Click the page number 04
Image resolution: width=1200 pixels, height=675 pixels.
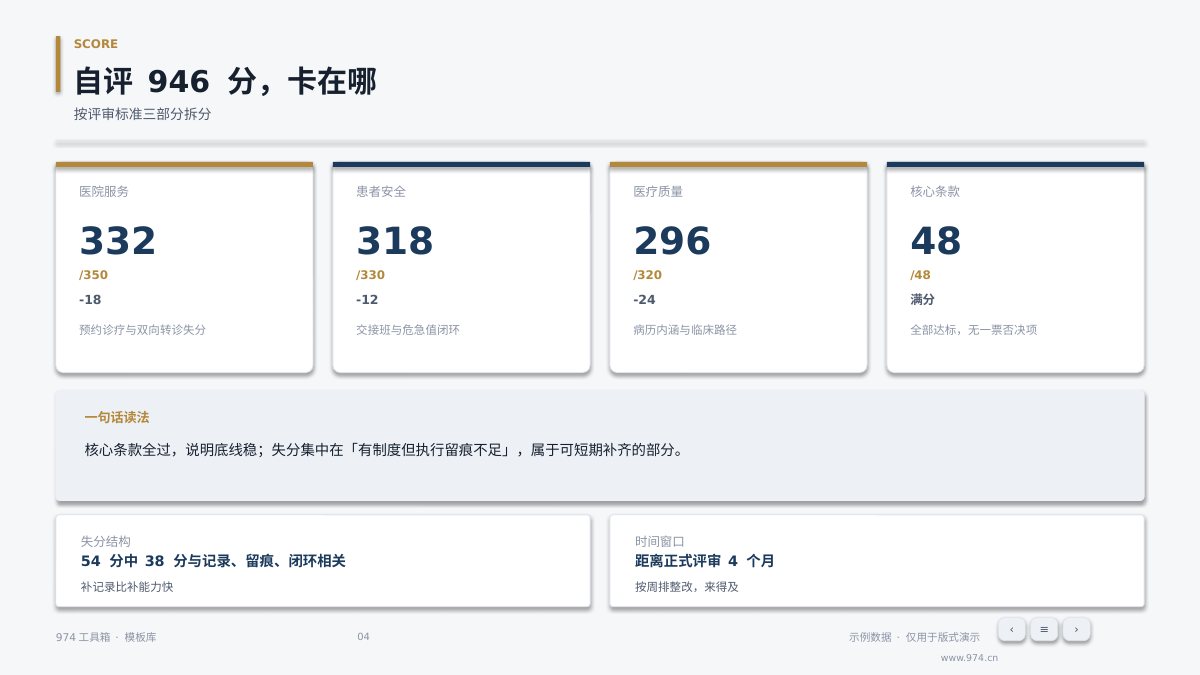coord(363,637)
